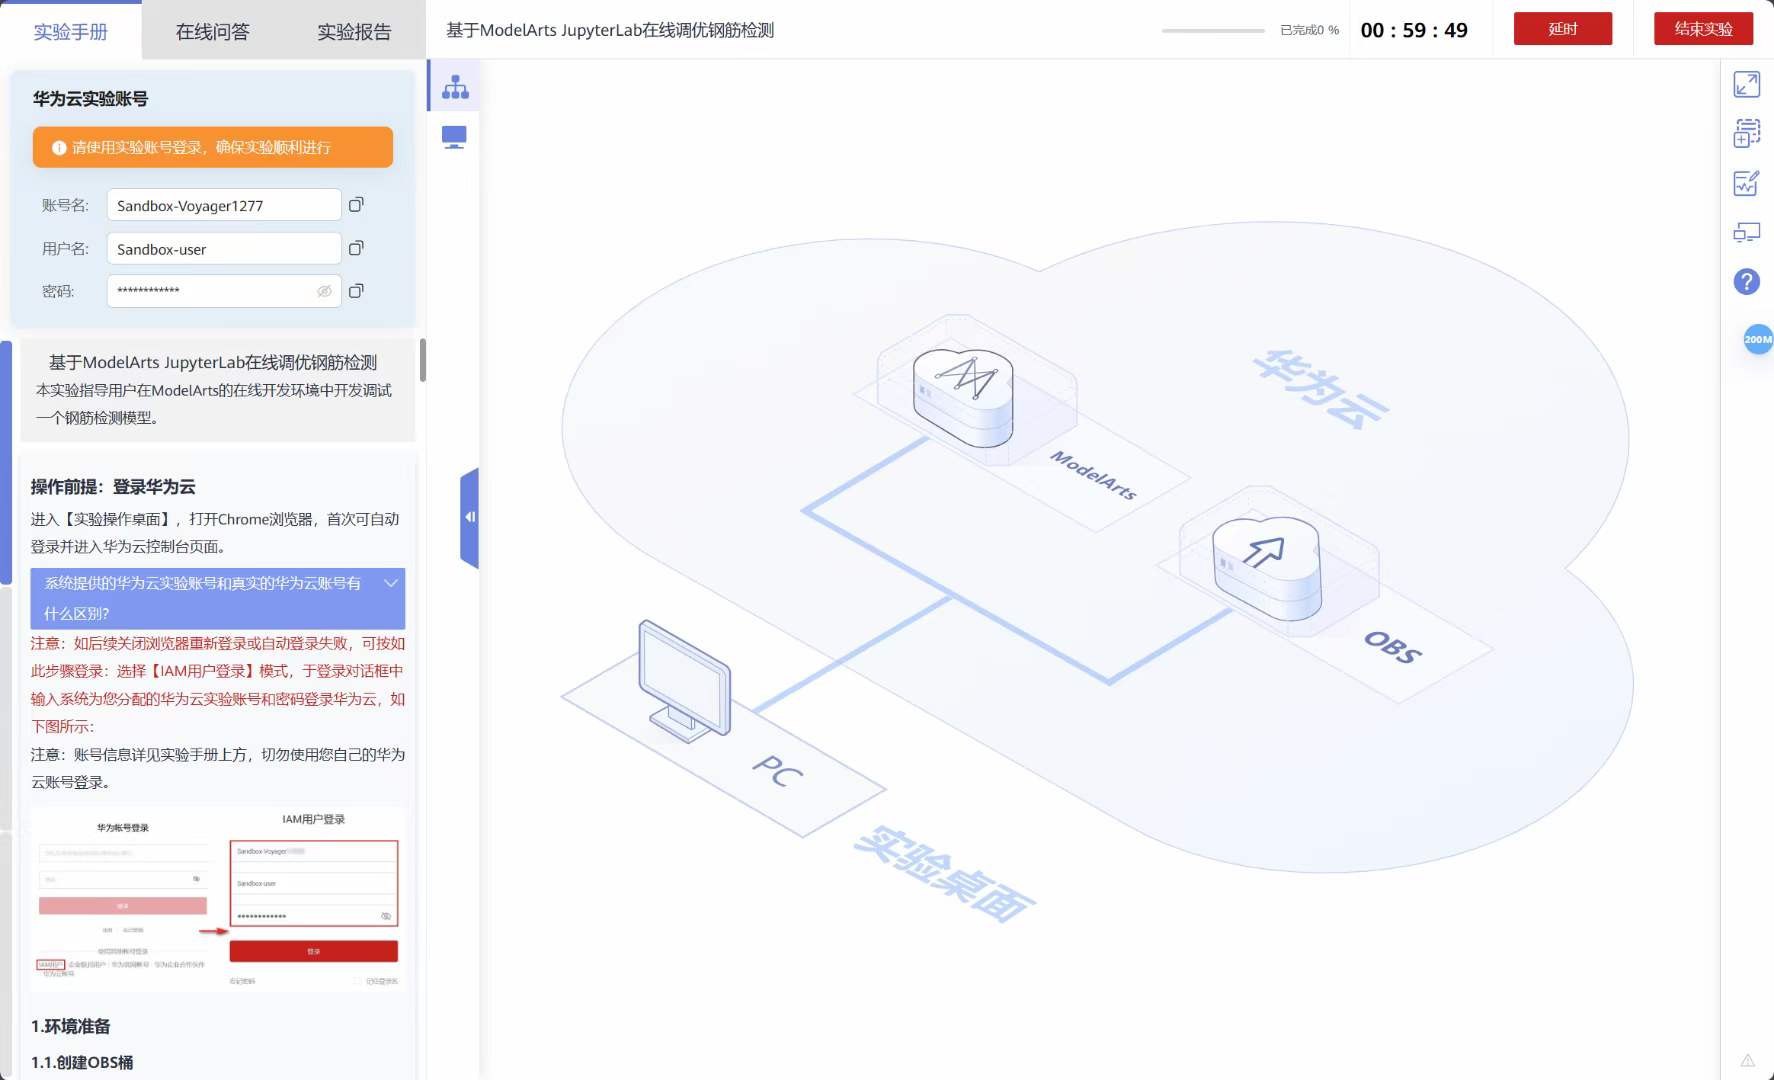
Task: Click the fullscreen expand icon
Action: click(1746, 85)
